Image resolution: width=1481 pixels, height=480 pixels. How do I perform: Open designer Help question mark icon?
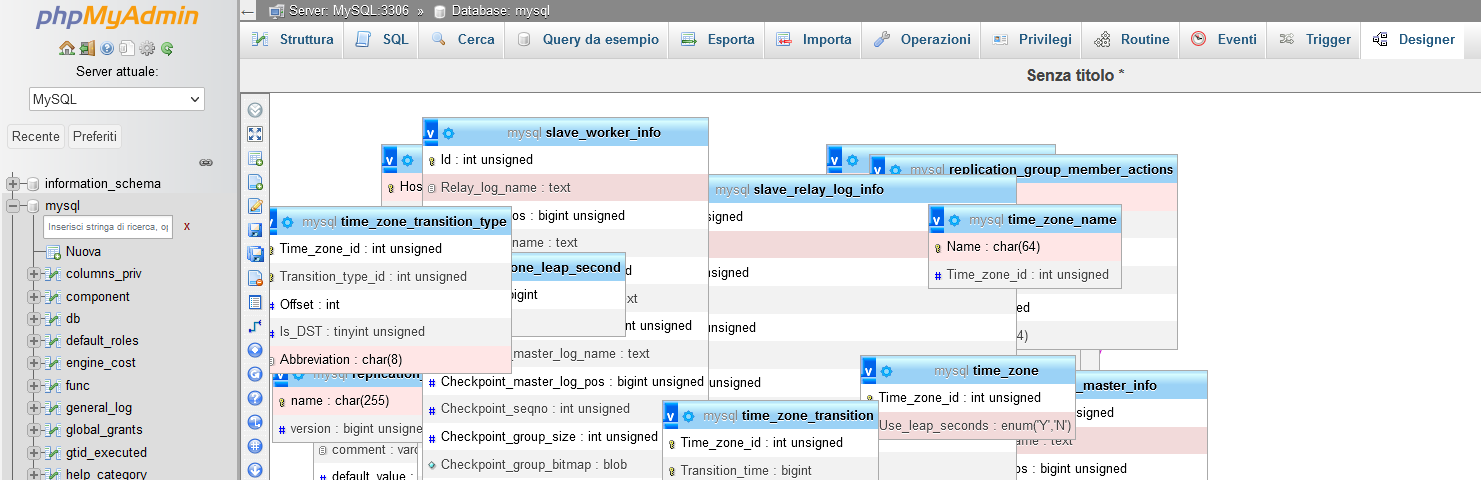pyautogui.click(x=255, y=398)
